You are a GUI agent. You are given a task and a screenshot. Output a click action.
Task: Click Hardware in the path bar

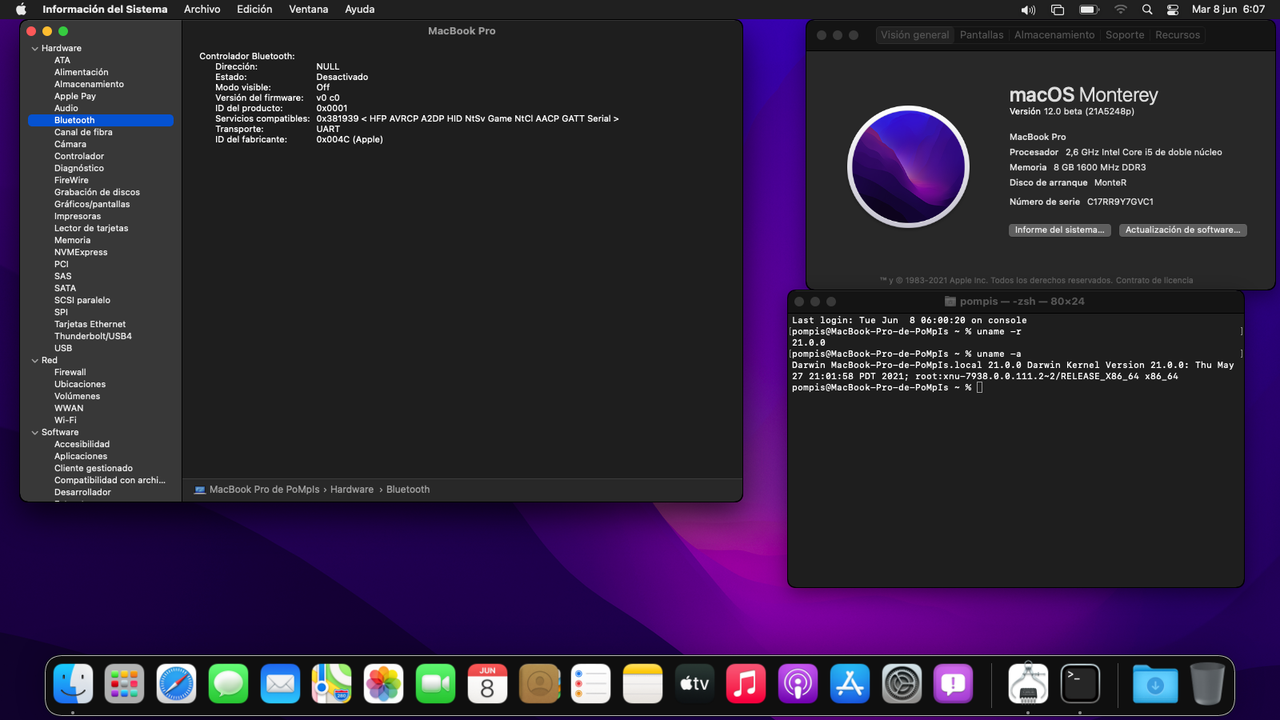(x=352, y=489)
